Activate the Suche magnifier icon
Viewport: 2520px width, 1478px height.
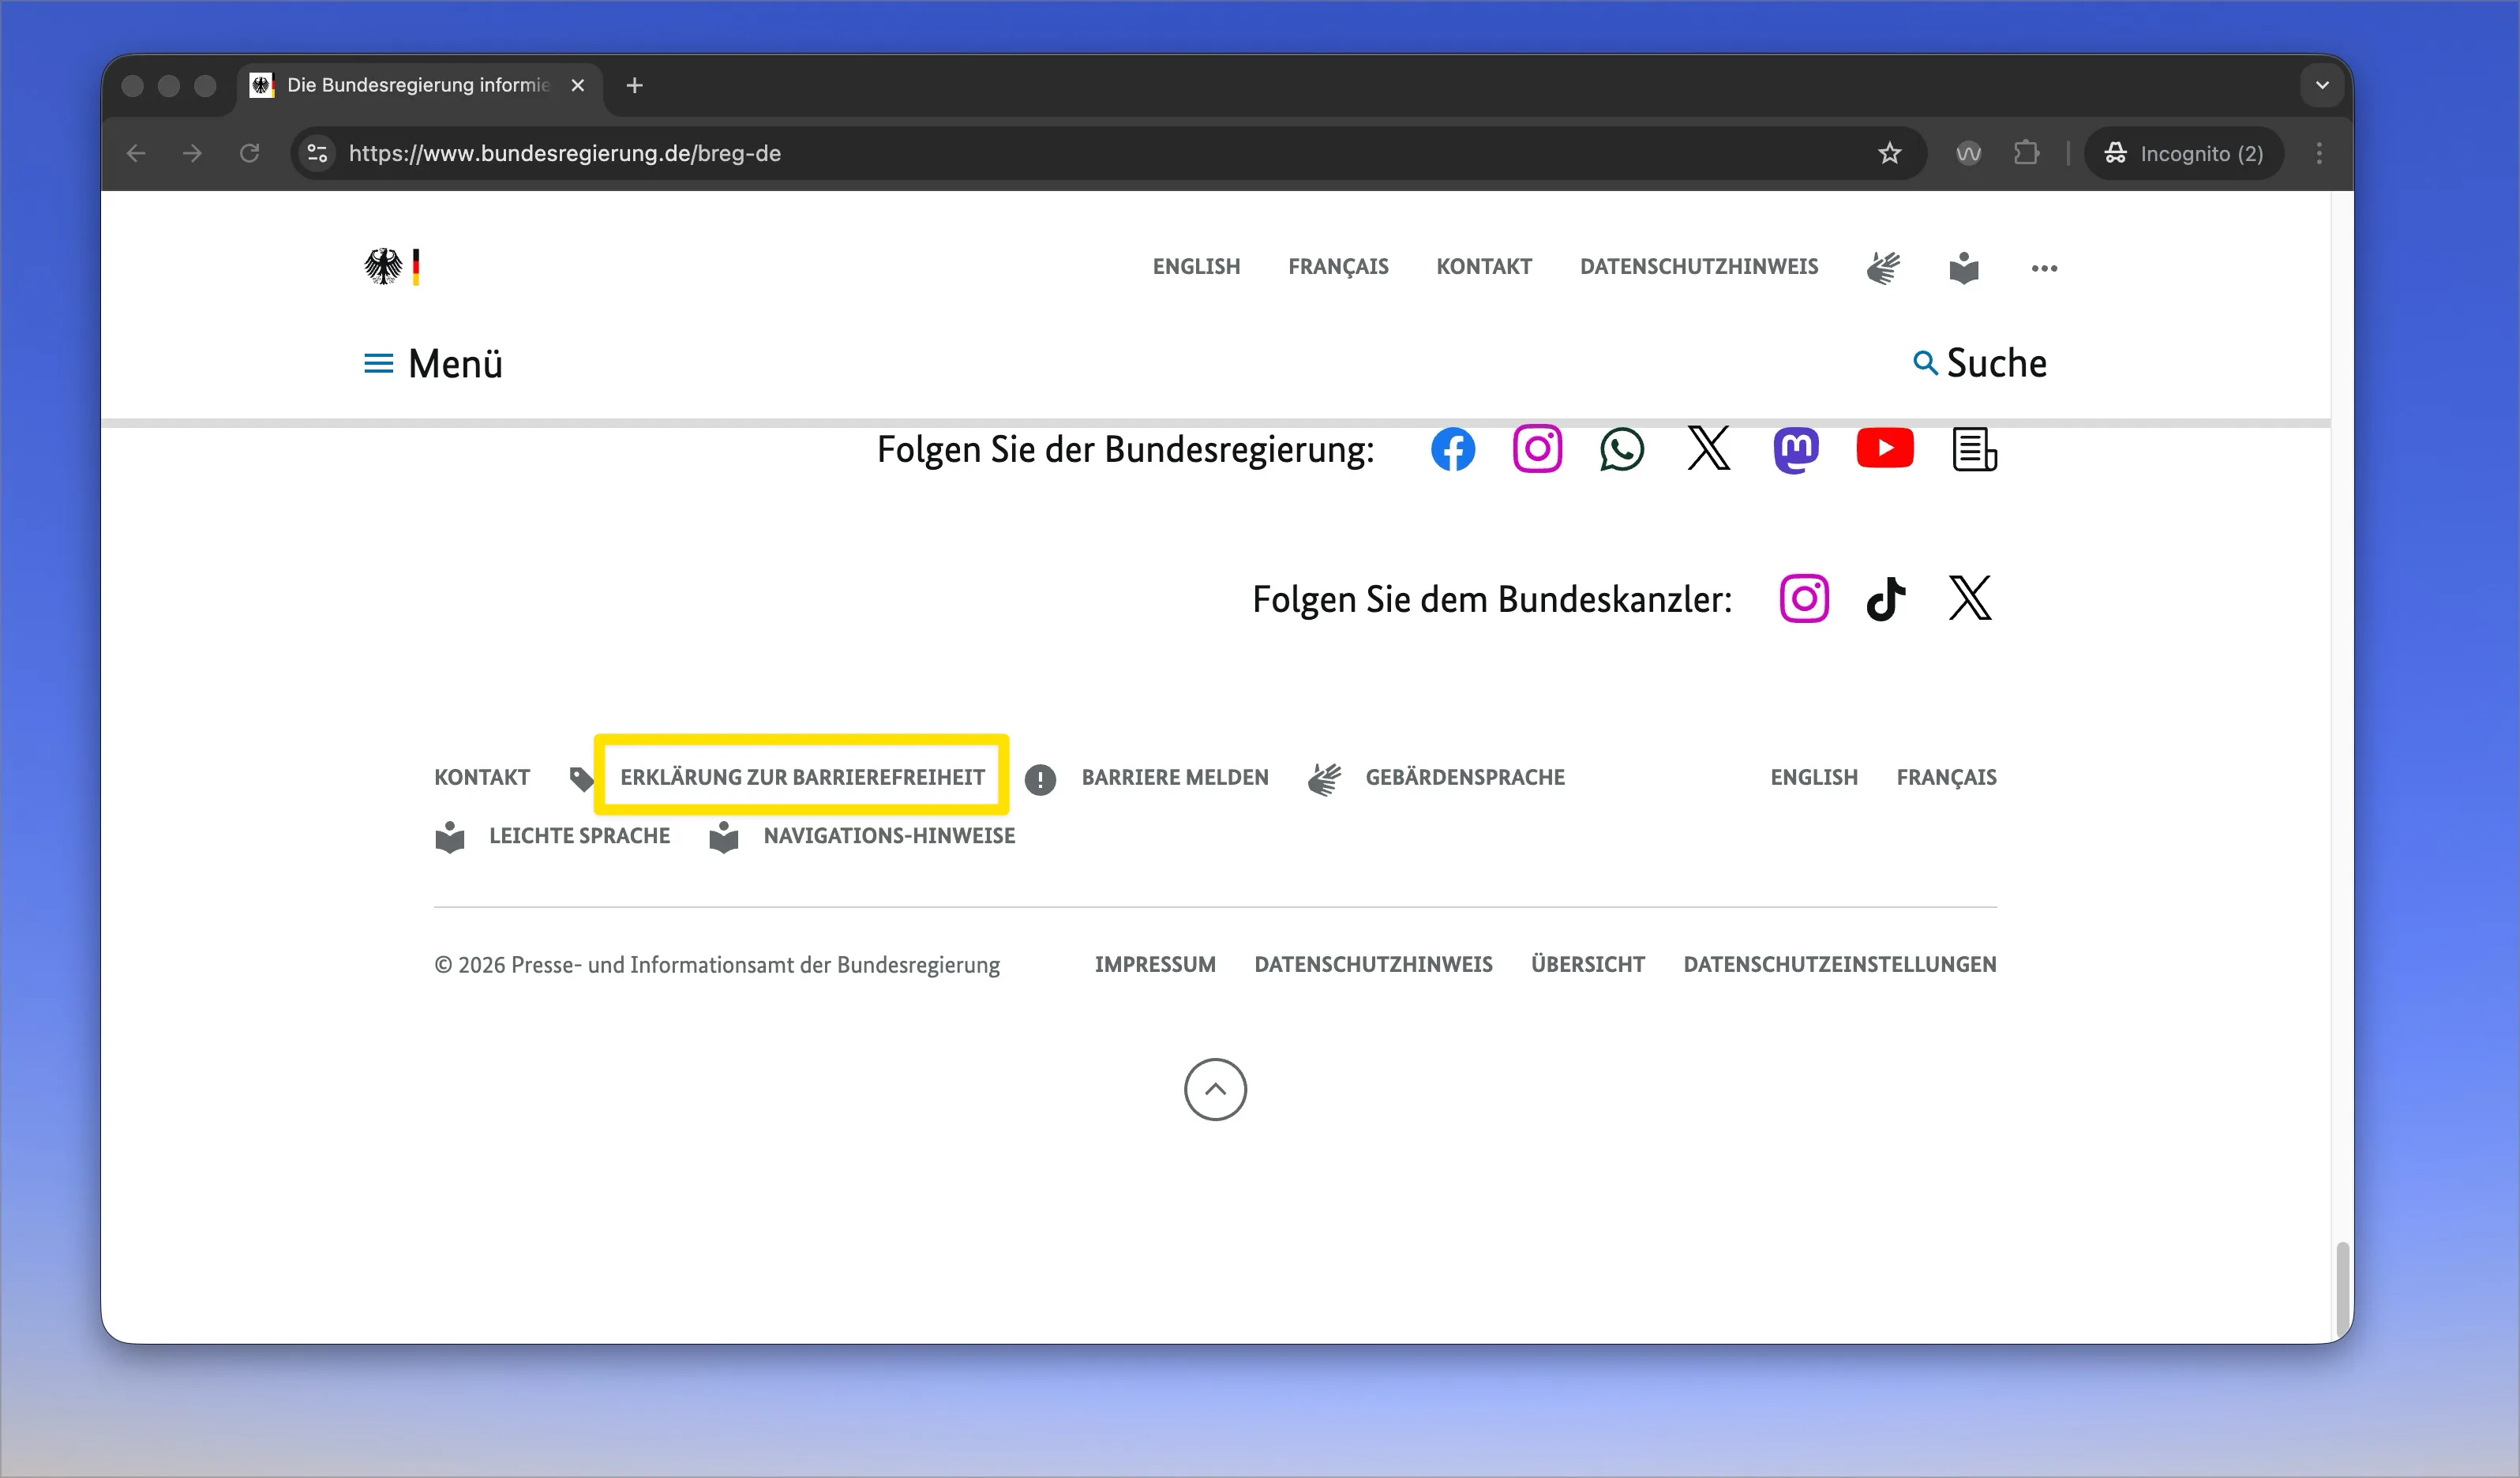pos(1925,362)
